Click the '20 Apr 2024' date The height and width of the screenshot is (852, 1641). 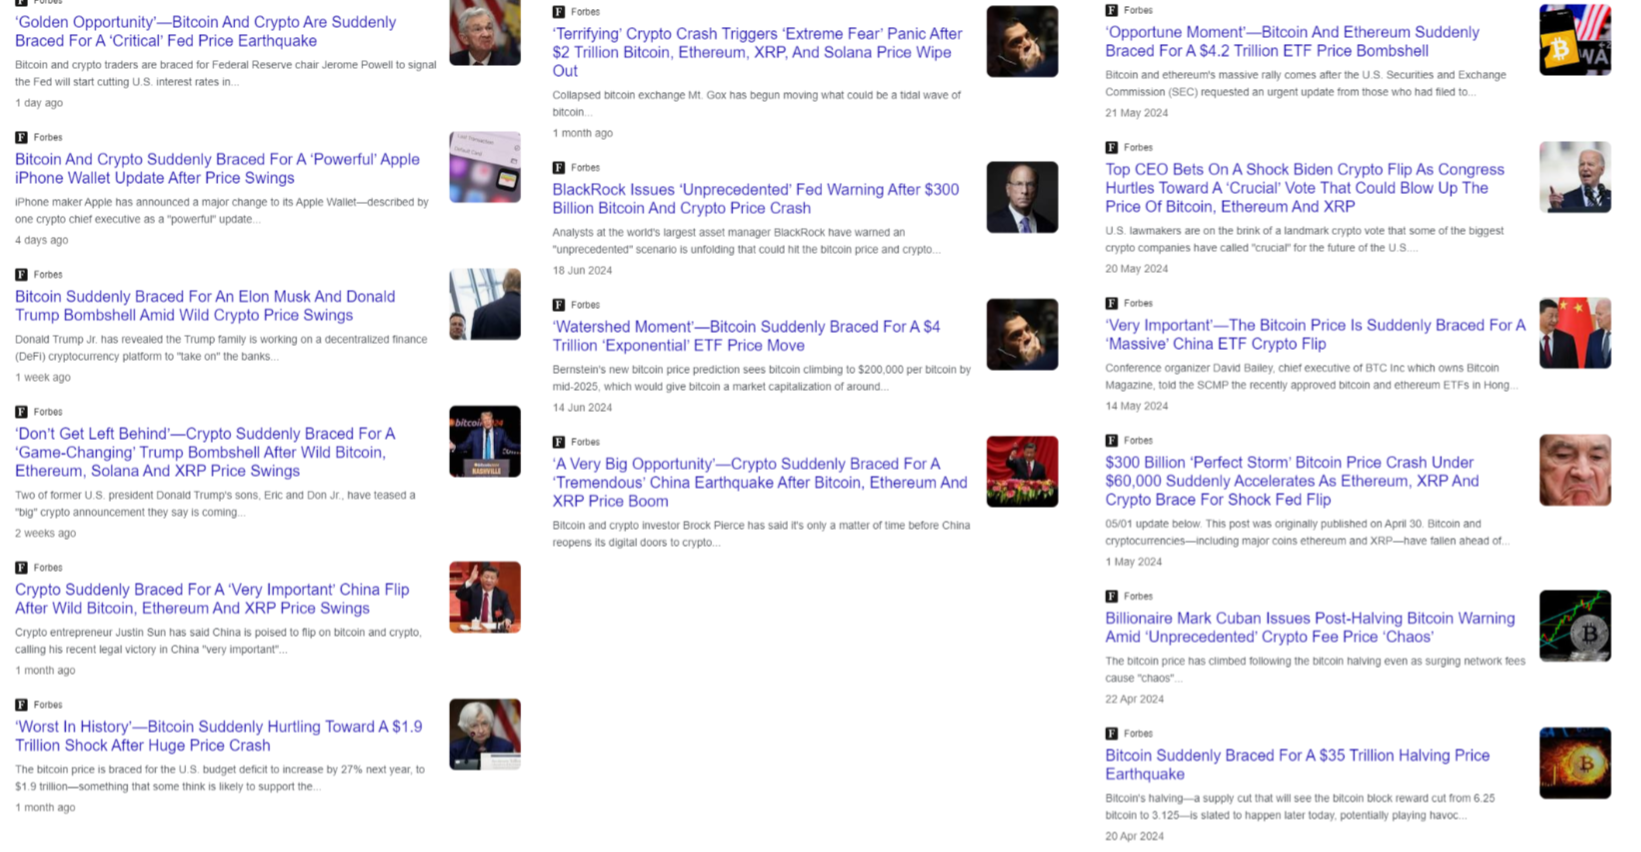point(1134,836)
